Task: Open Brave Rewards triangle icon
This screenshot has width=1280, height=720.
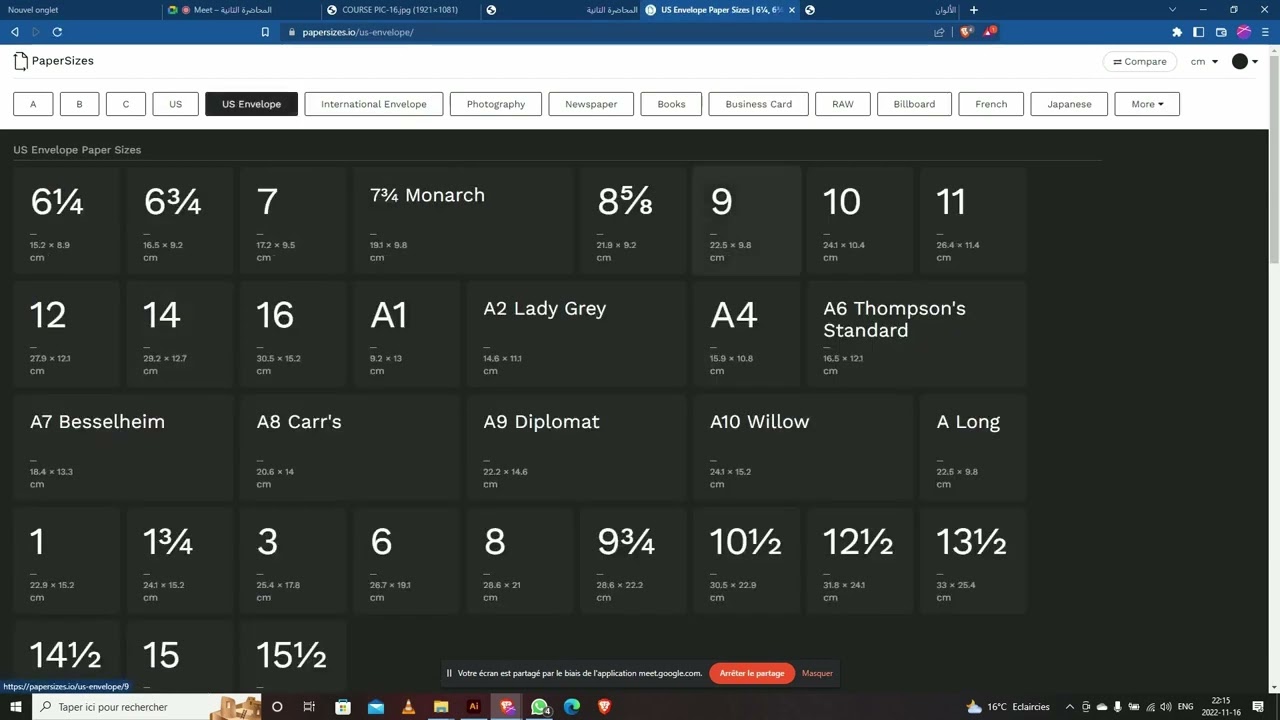Action: point(989,32)
